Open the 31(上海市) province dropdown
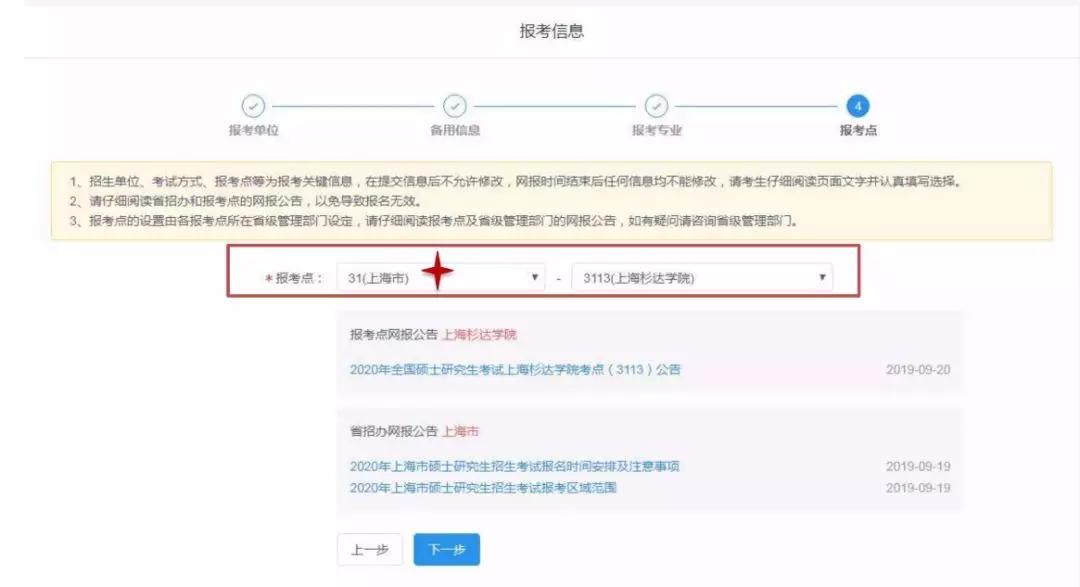This screenshot has height=587, width=1080. tap(440, 278)
